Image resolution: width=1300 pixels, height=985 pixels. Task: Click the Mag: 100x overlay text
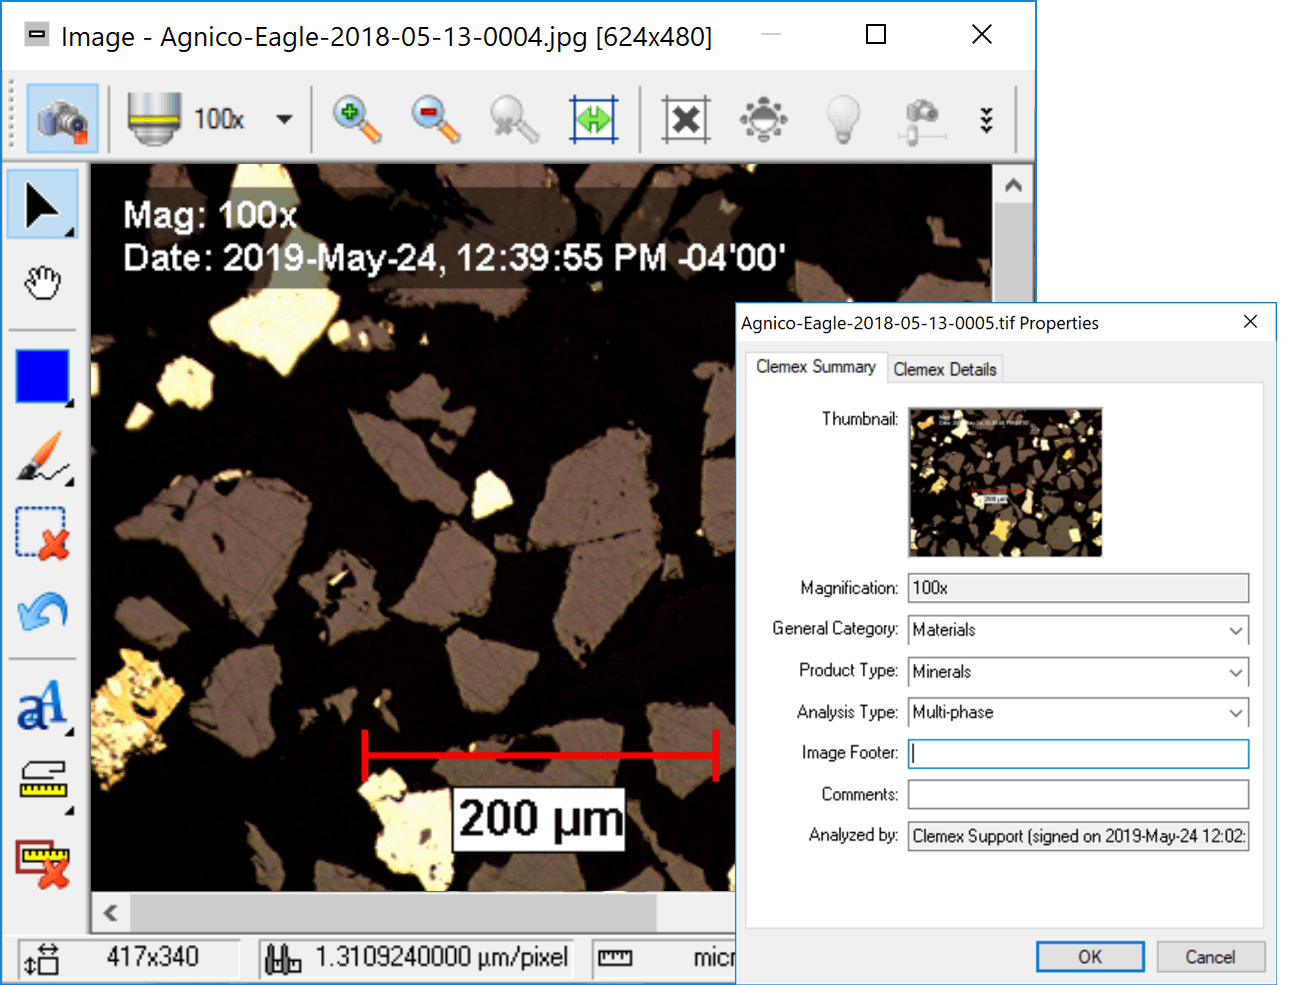tap(210, 215)
